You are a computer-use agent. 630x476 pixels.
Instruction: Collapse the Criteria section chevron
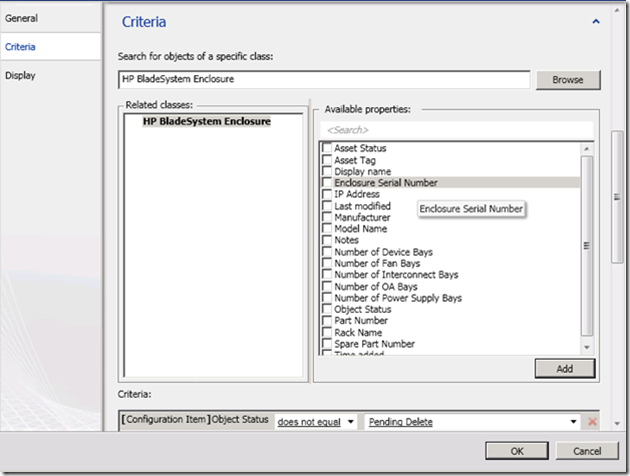point(596,21)
